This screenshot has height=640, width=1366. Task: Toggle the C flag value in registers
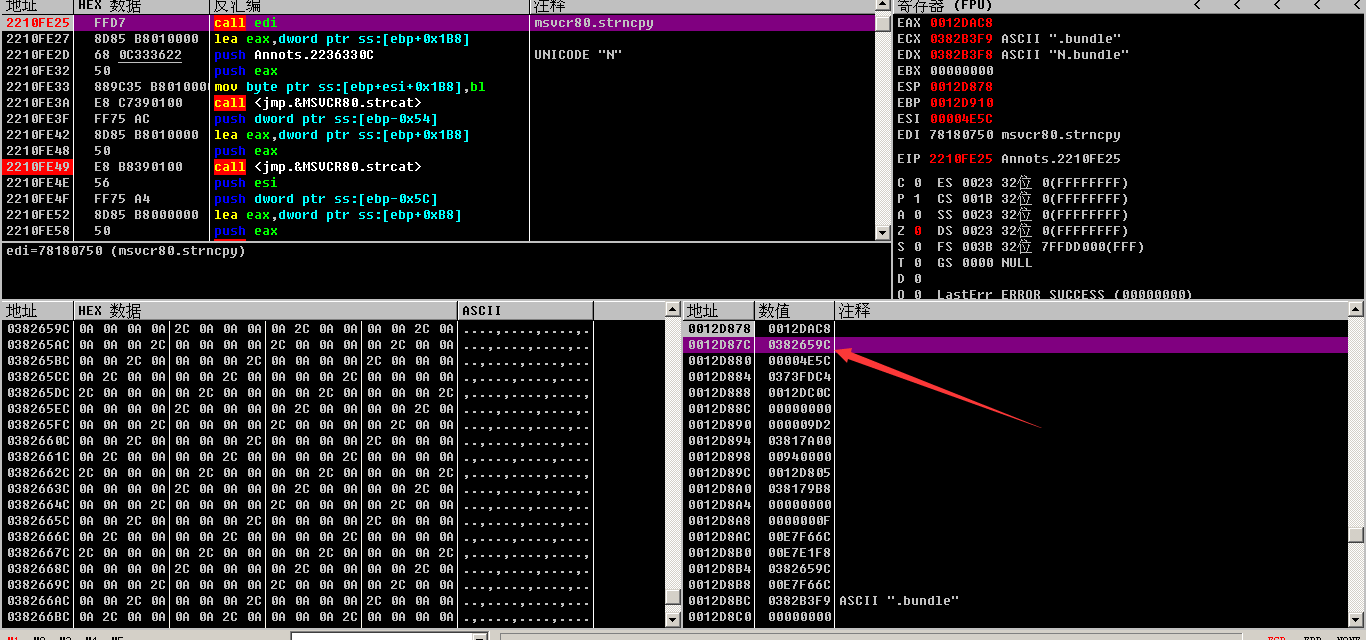click(x=918, y=183)
